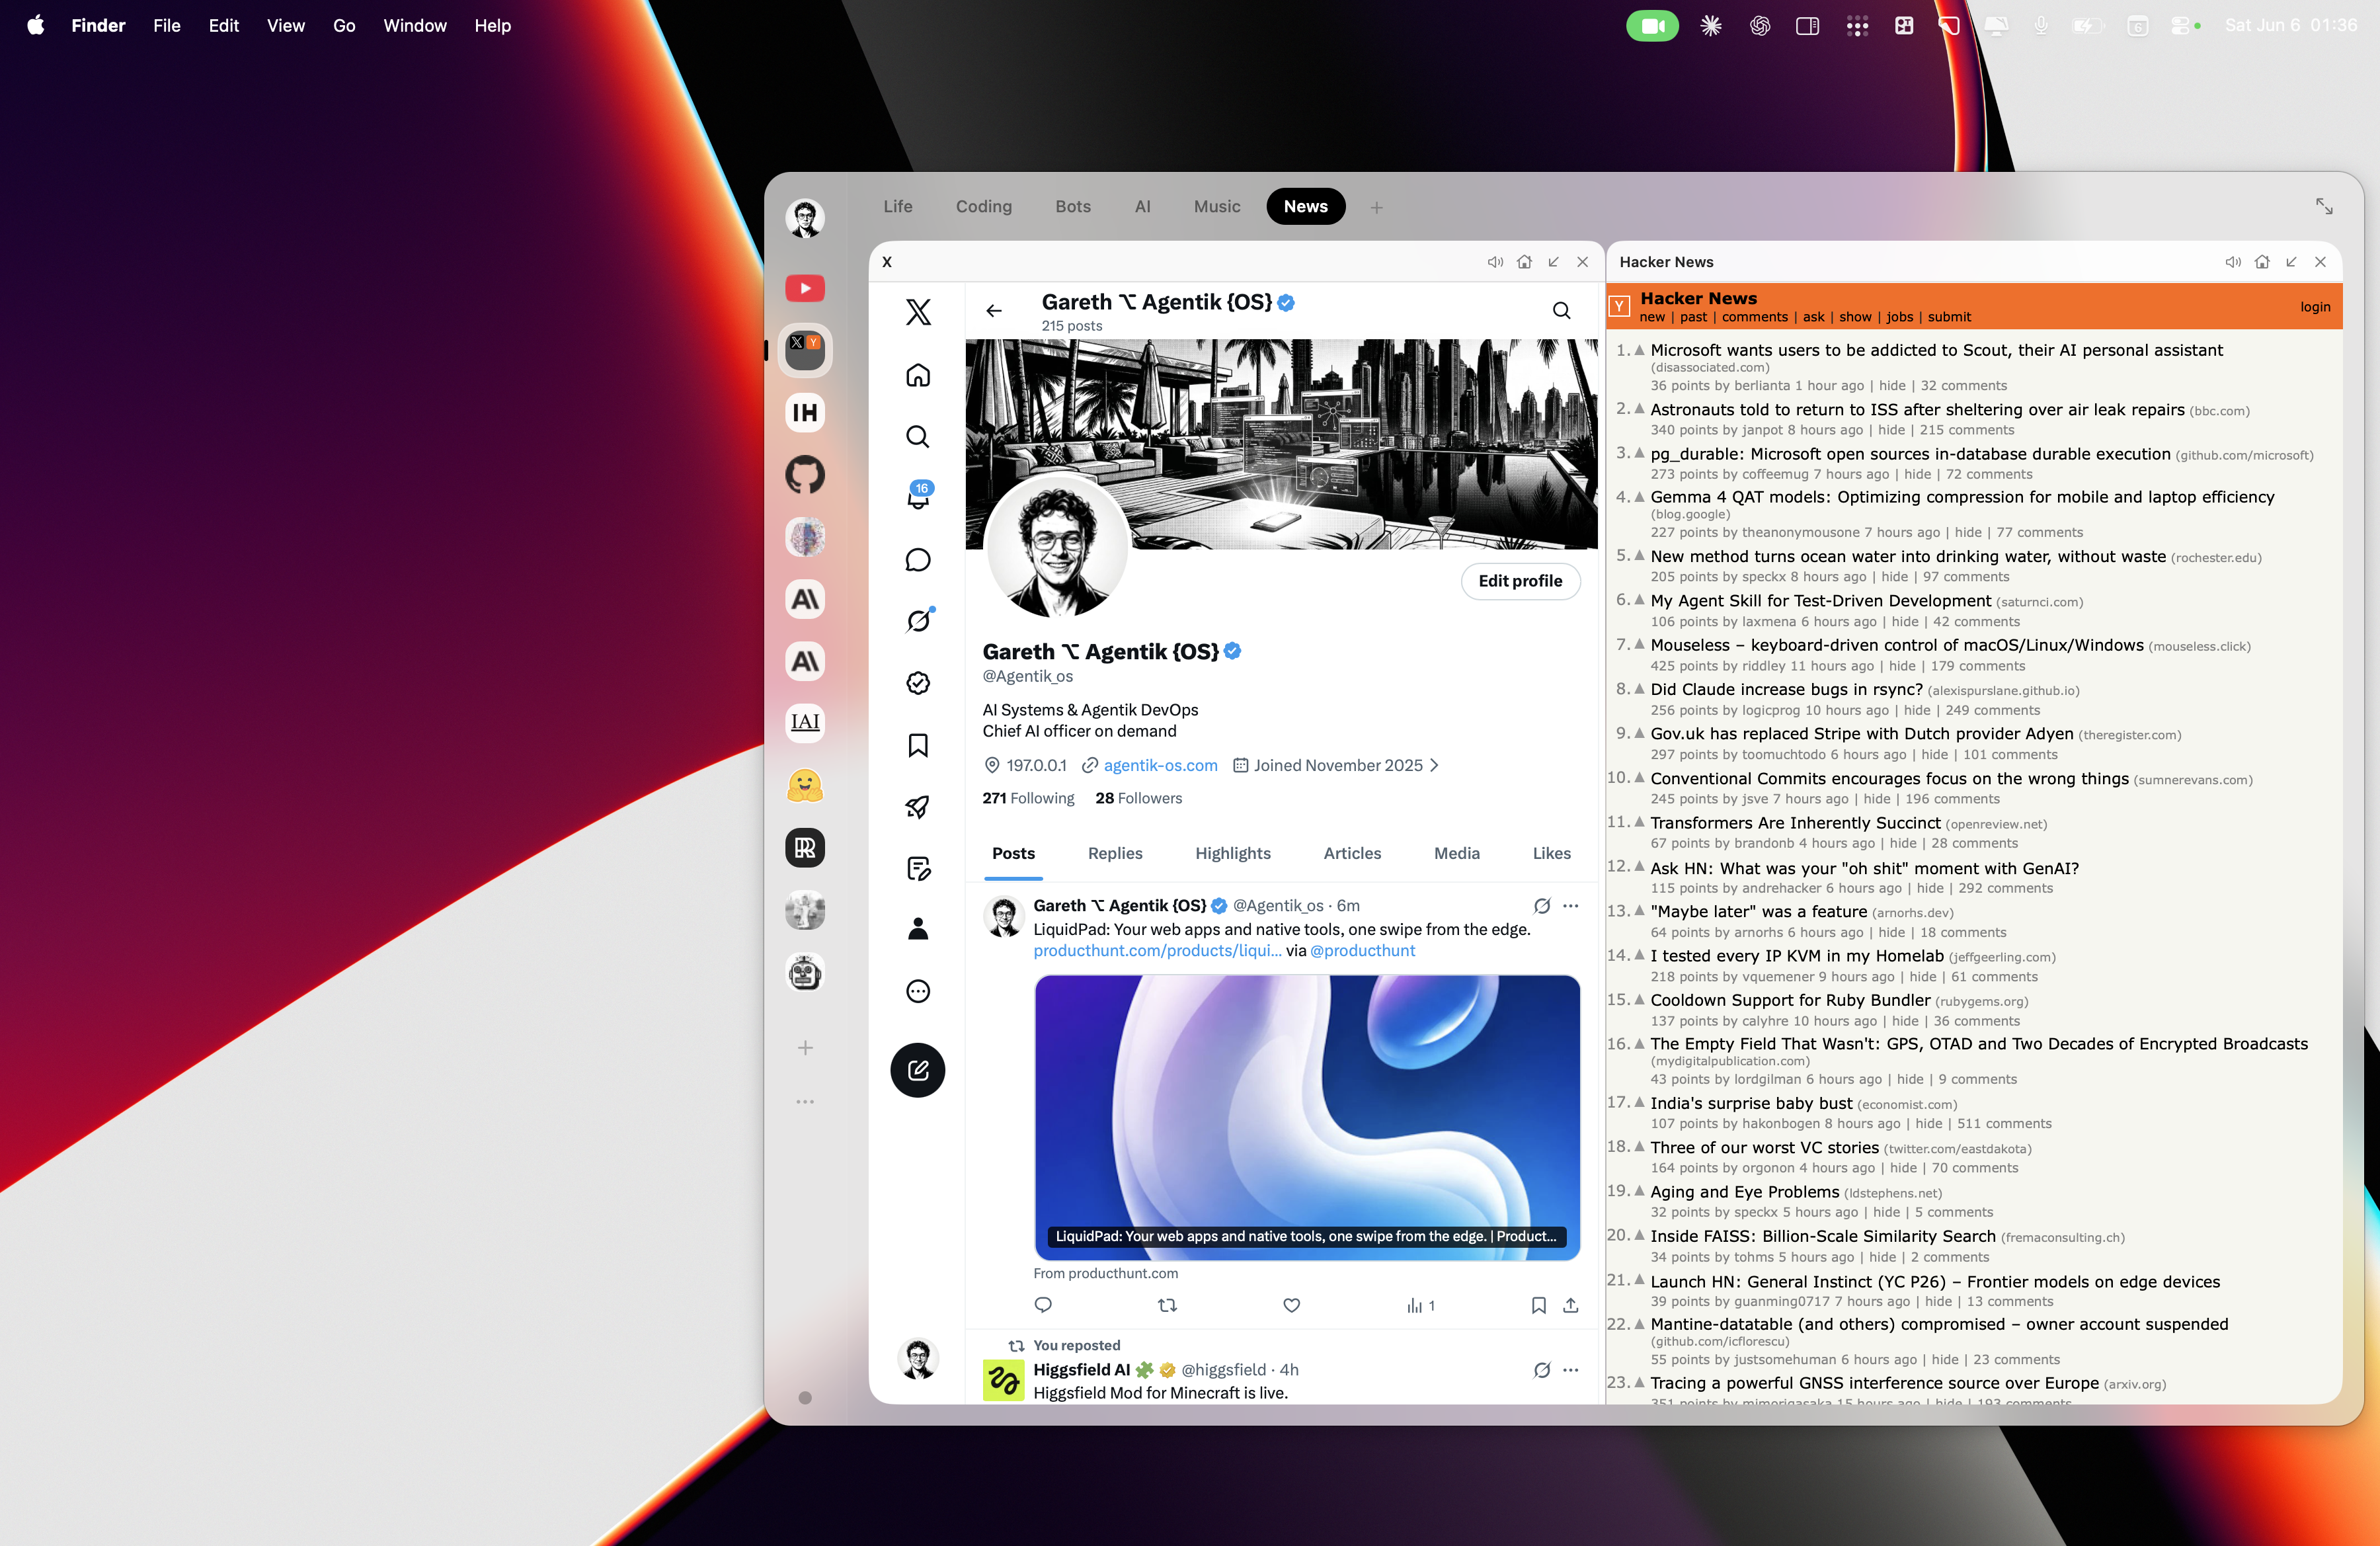Open more options on Higgsfield AI post
Viewport: 2380px width, 1546px height.
1571,1370
